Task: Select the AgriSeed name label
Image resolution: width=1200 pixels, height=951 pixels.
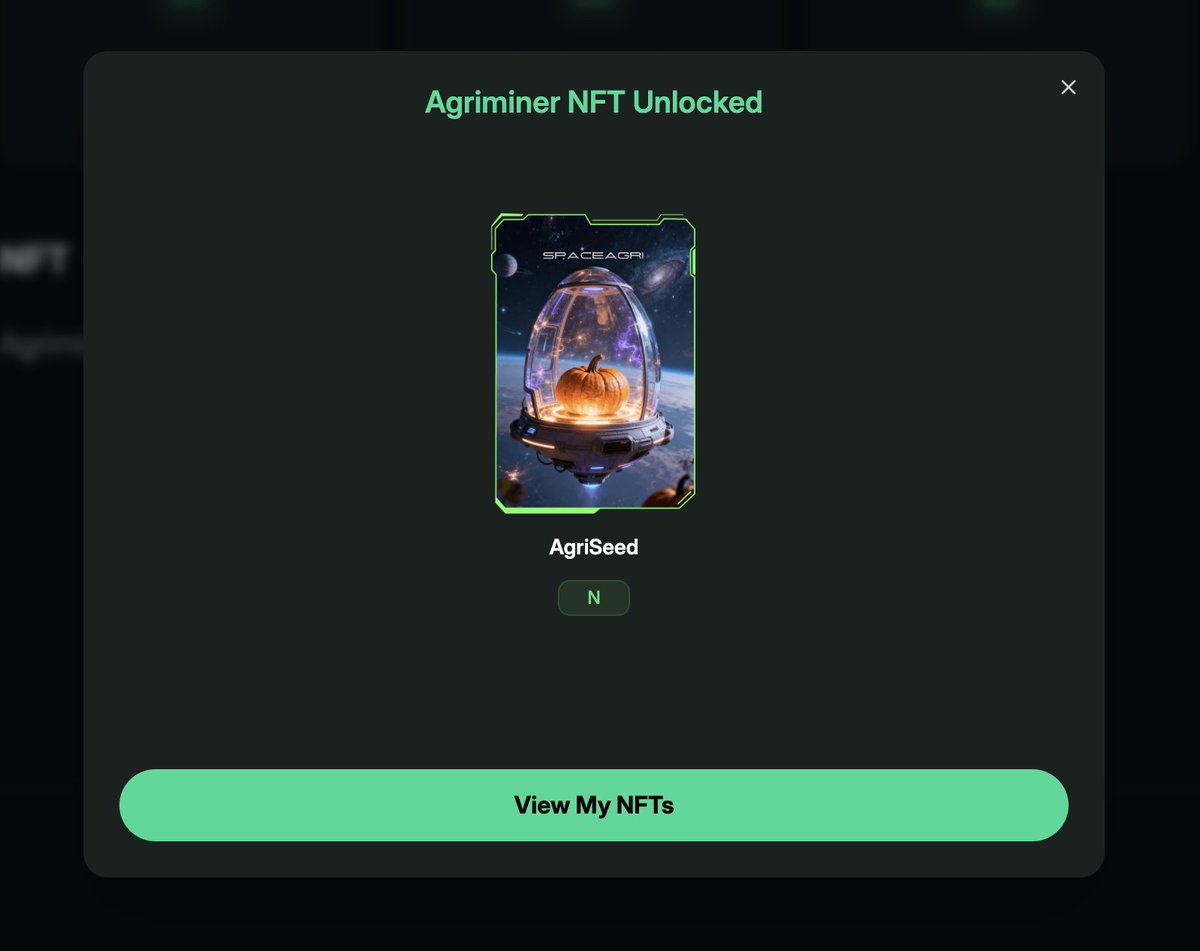Action: click(x=594, y=547)
